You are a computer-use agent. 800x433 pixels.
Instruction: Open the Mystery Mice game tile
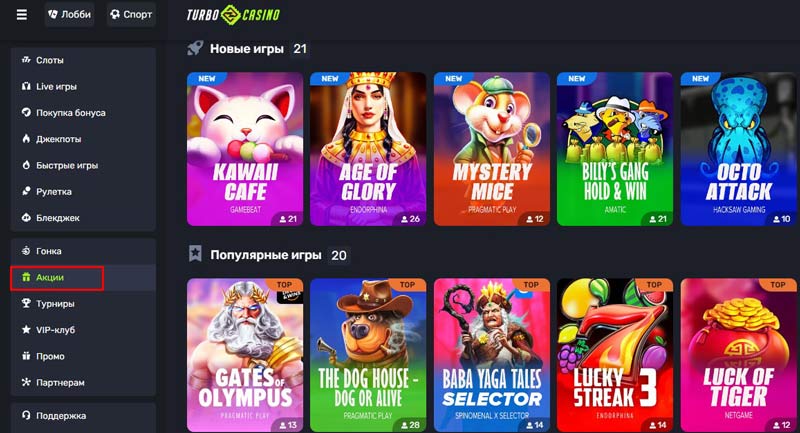pos(492,149)
